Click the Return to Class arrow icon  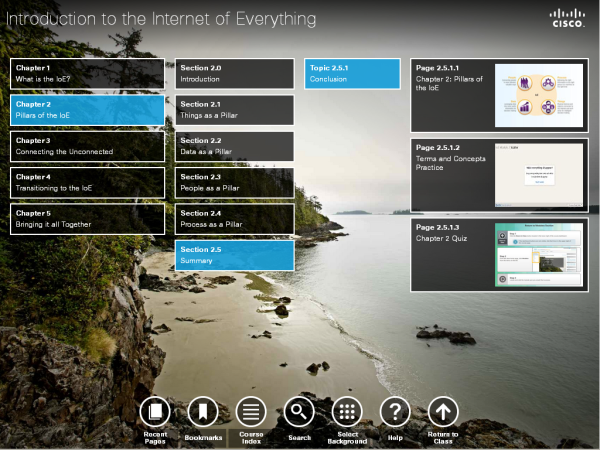[x=443, y=411]
